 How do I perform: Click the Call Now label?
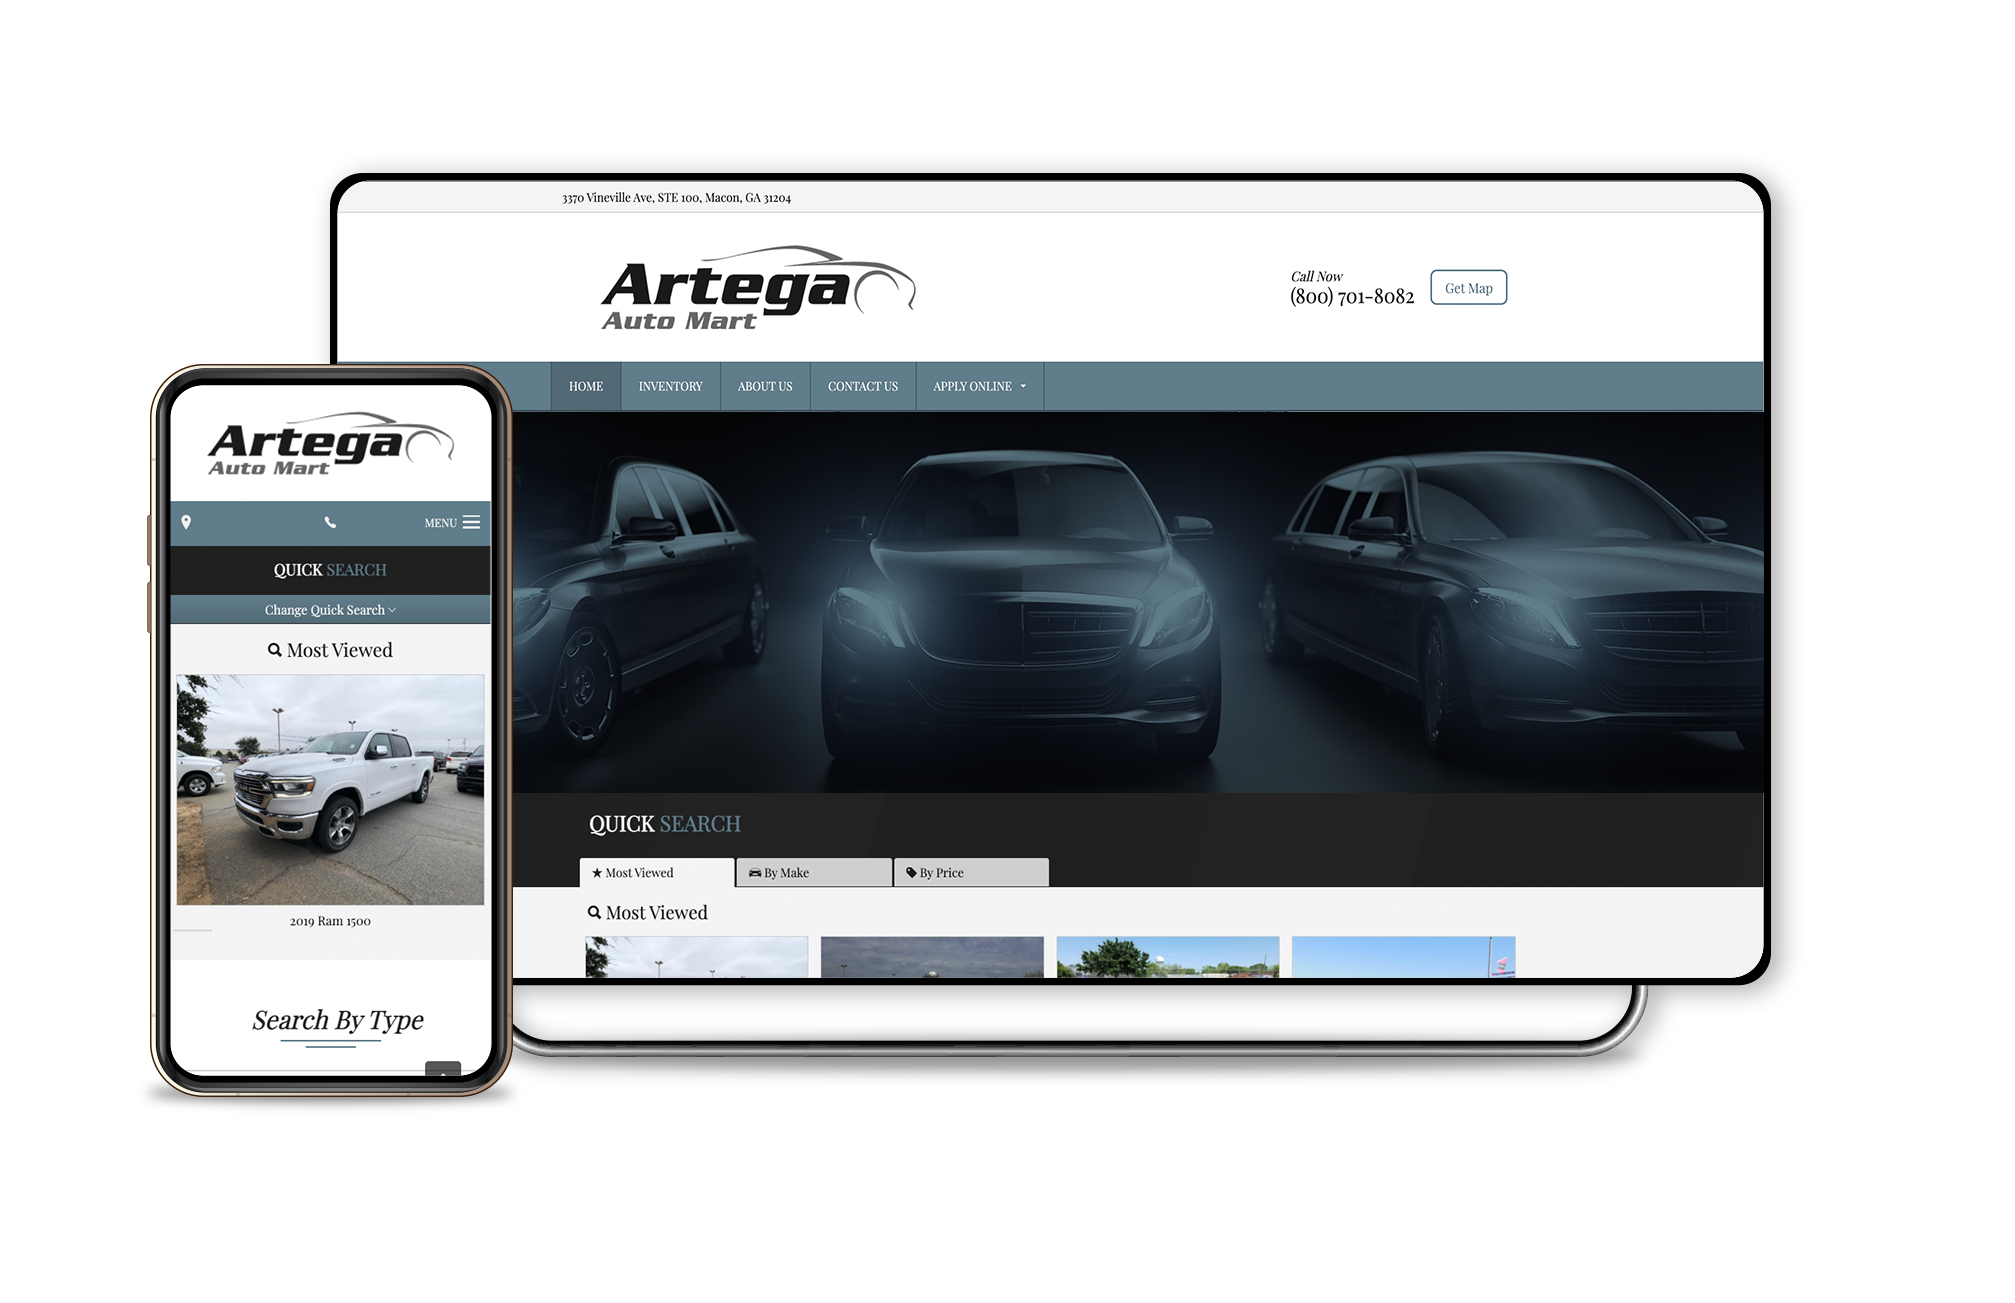(1316, 276)
